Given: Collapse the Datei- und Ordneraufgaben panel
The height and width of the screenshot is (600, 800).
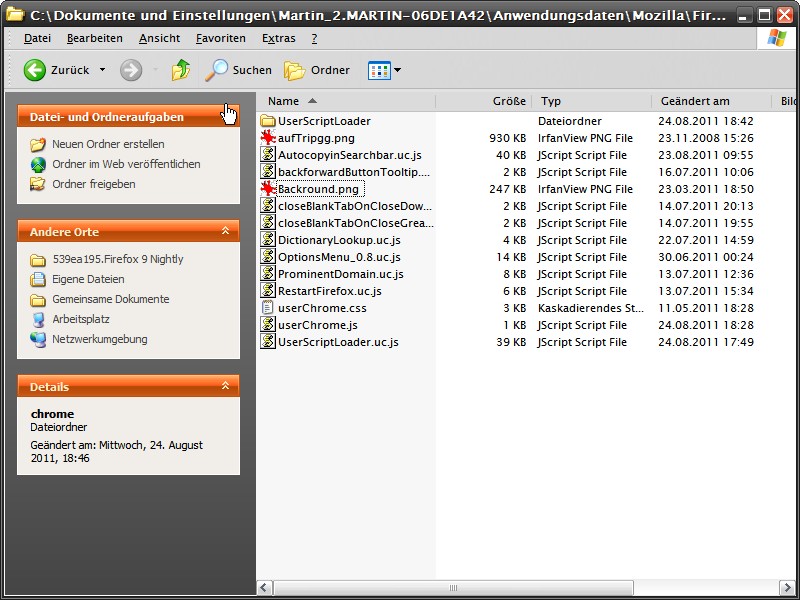Looking at the screenshot, I should (x=226, y=117).
